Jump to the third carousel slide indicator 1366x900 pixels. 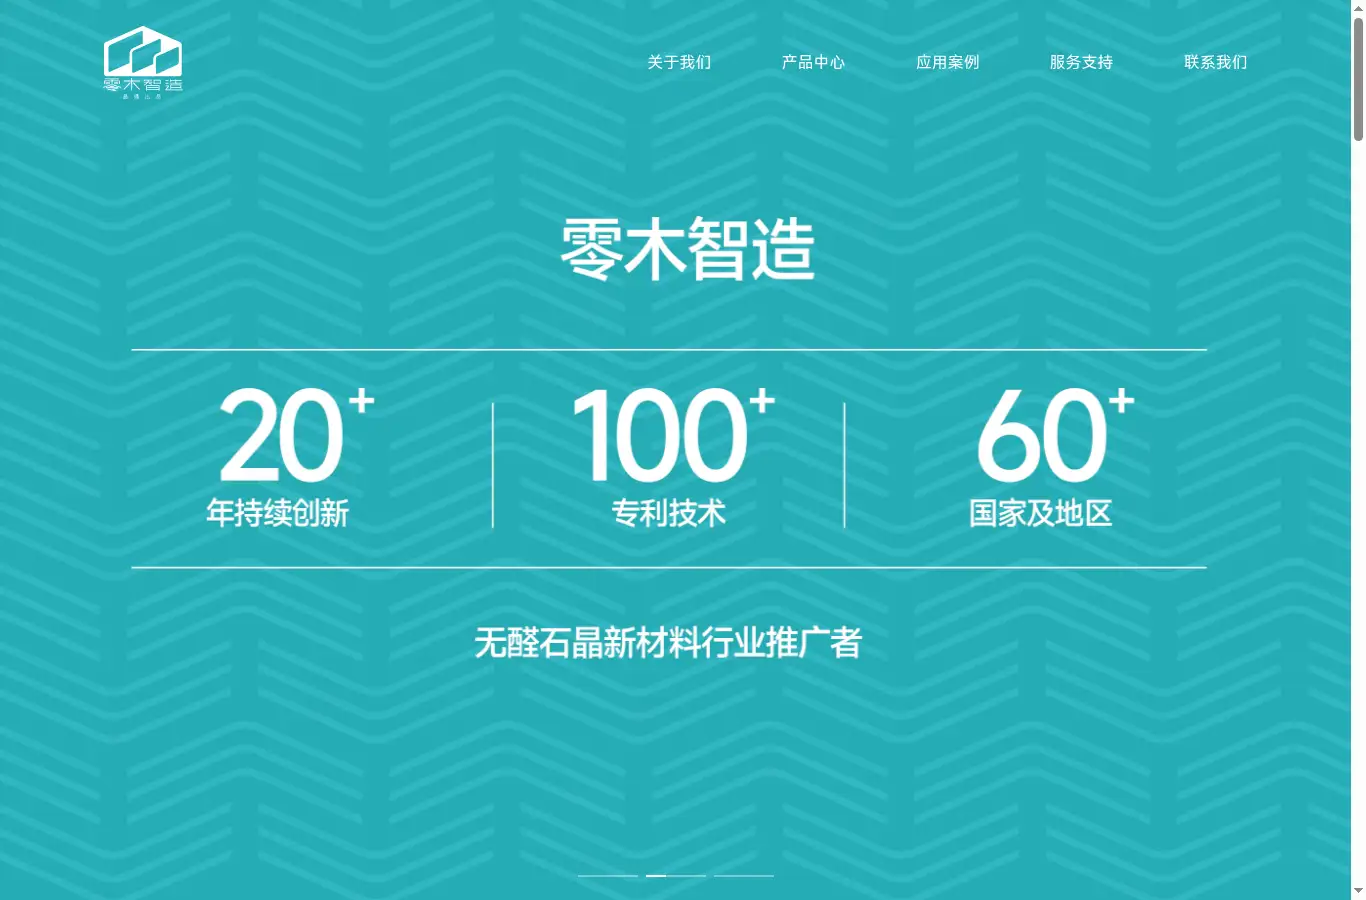pyautogui.click(x=744, y=875)
